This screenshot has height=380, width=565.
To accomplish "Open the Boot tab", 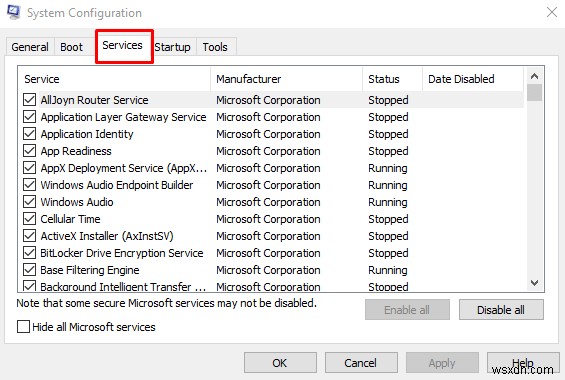I will tap(71, 47).
